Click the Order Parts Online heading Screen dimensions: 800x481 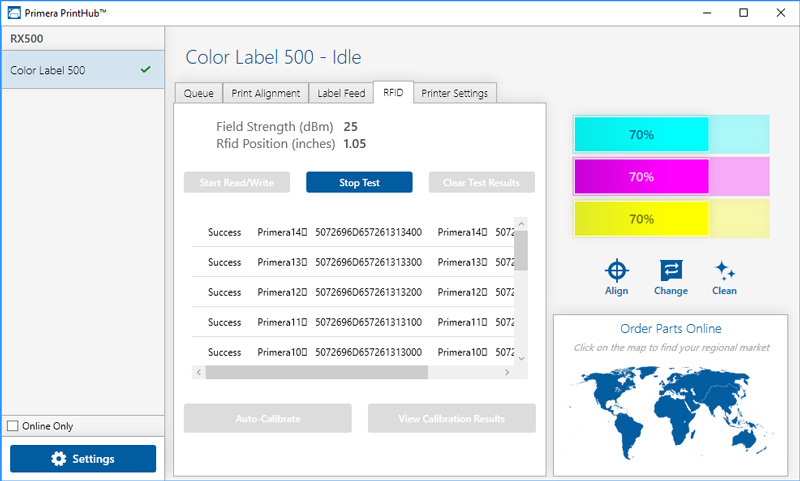[671, 328]
